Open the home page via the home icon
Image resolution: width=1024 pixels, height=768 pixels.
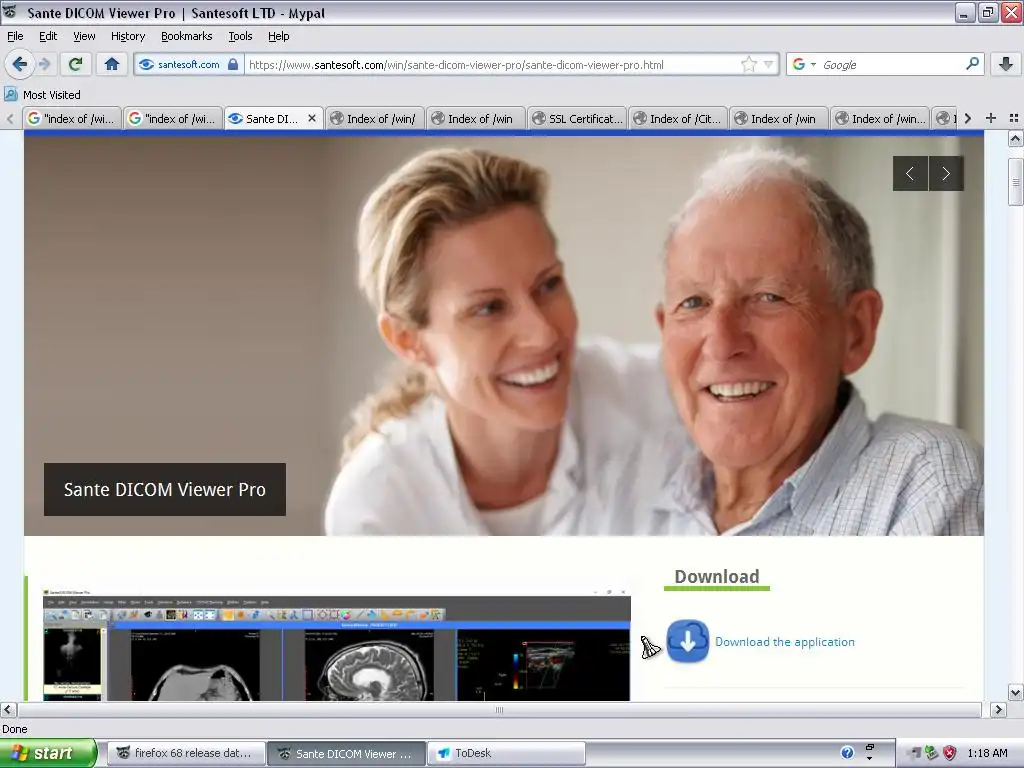coord(112,64)
